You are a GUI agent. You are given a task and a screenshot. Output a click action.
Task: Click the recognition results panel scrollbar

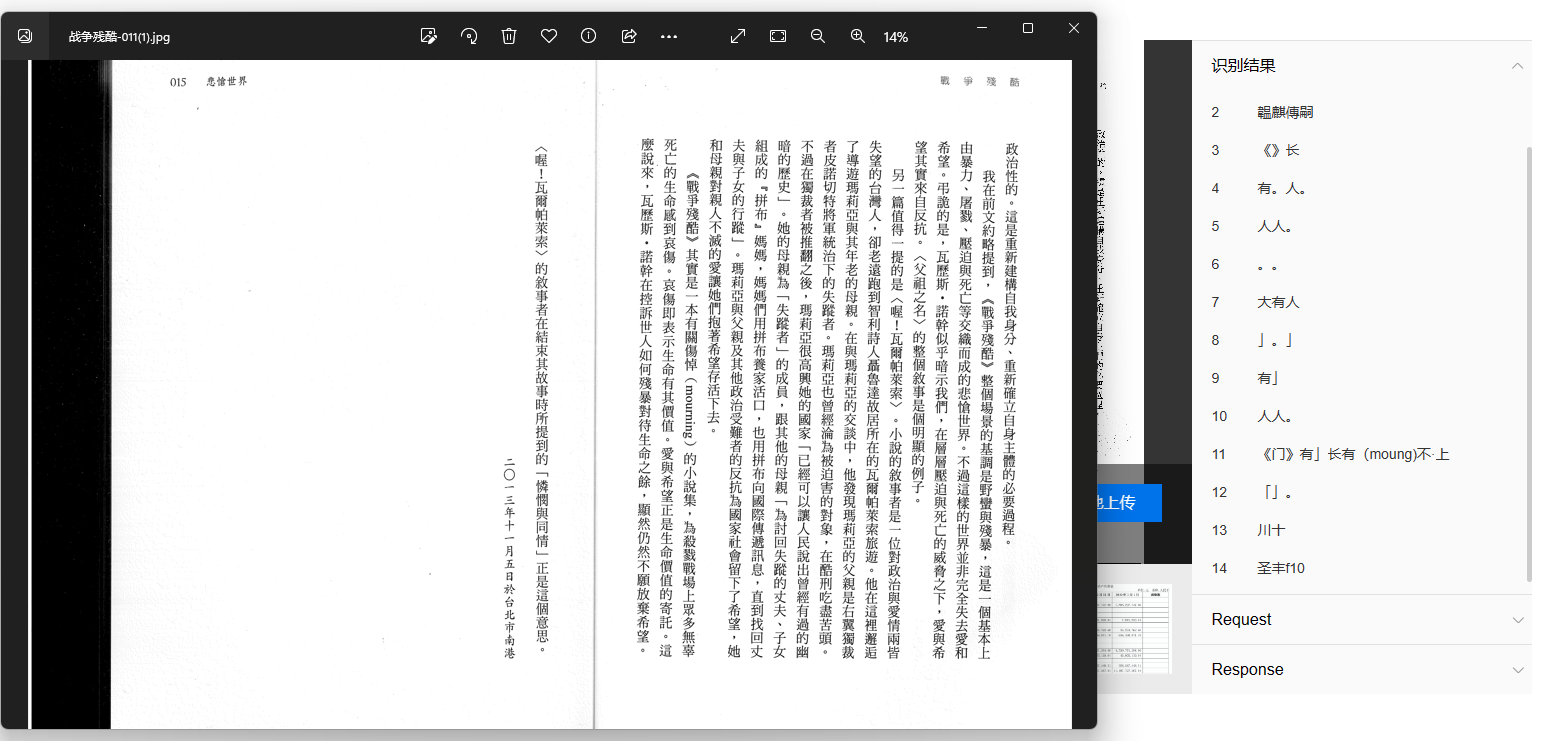[1528, 360]
